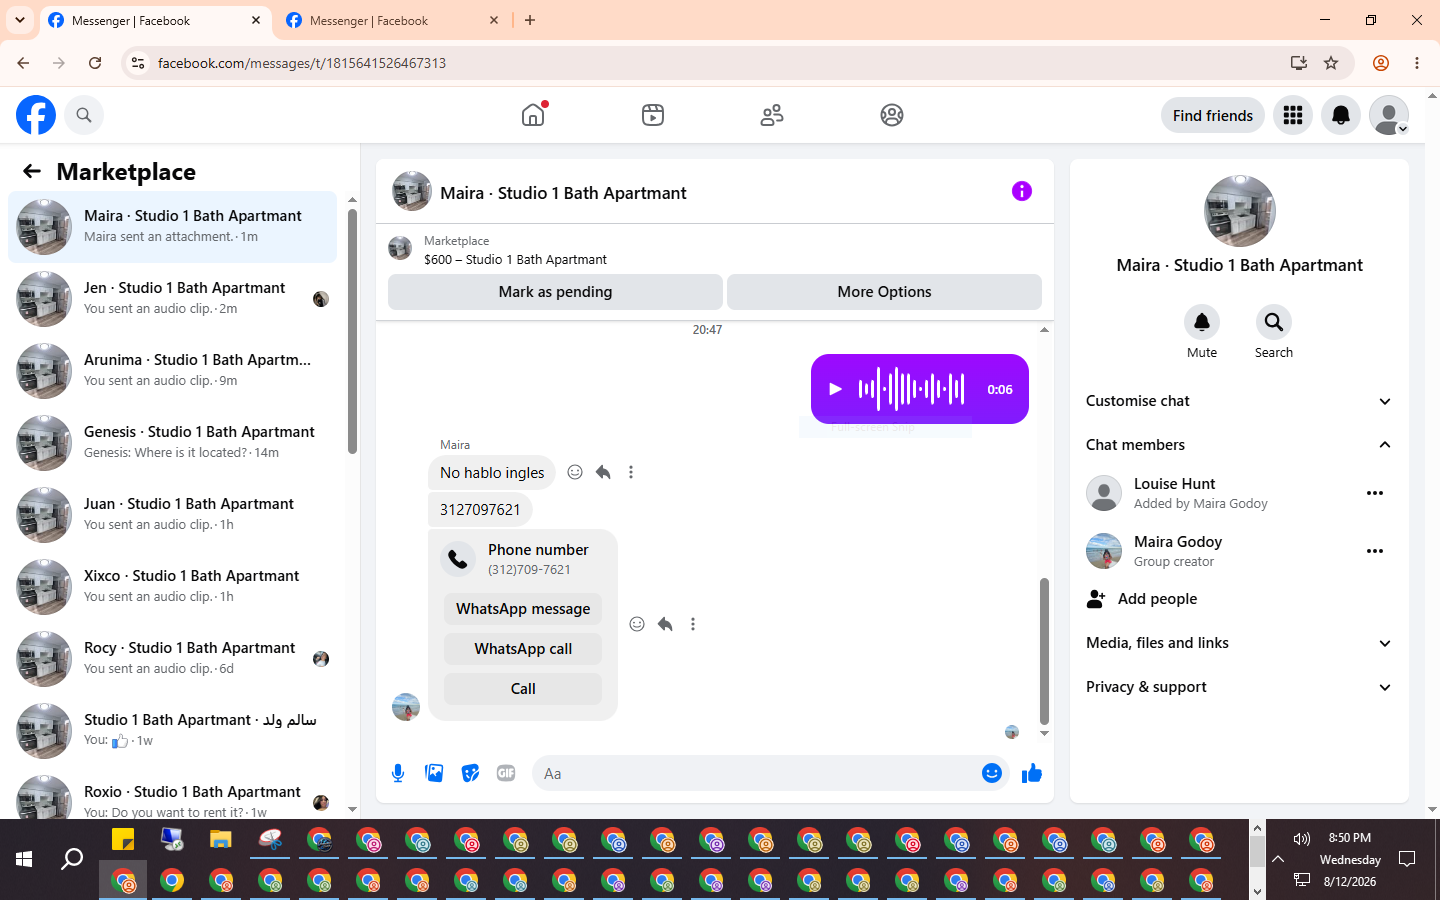Record a voice clip with the microphone
The height and width of the screenshot is (900, 1440).
tap(398, 773)
